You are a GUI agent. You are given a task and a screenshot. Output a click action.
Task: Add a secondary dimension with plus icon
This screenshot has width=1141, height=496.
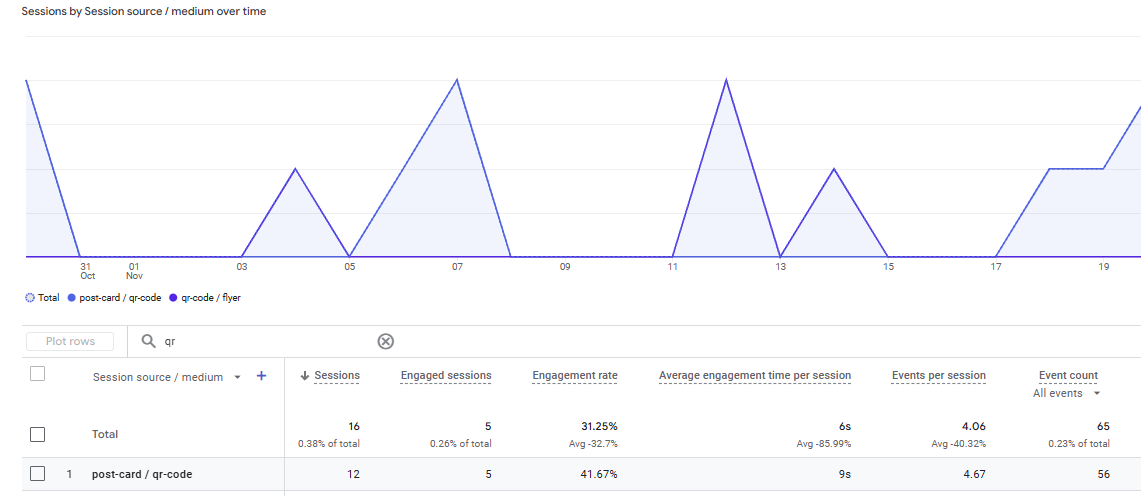click(x=262, y=376)
